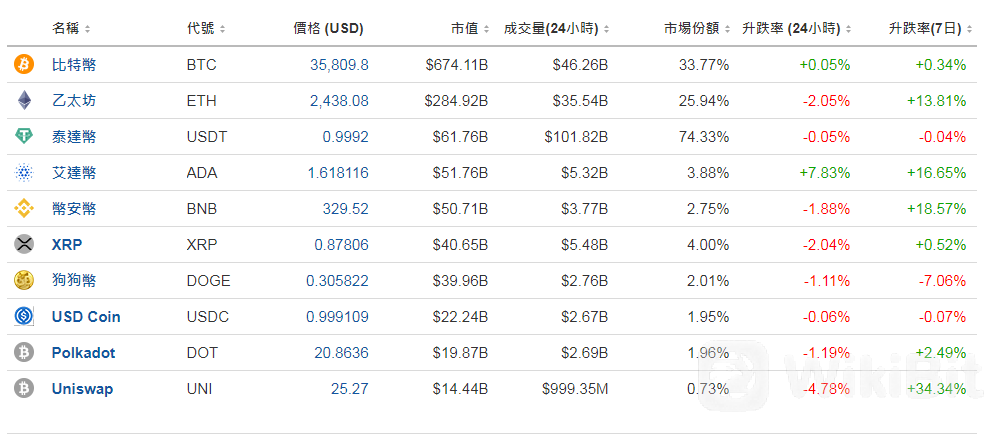This screenshot has height=434, width=1001.
Task: Click the Cardano ADA dotted icon
Action: click(x=24, y=172)
